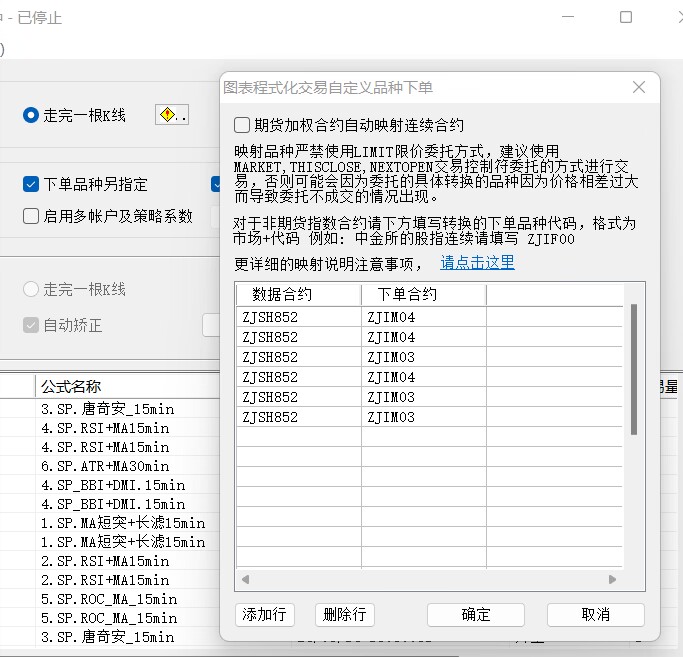Viewport: 683px width, 657px height.
Task: Click the 公式名称 column header
Action: tap(127, 386)
